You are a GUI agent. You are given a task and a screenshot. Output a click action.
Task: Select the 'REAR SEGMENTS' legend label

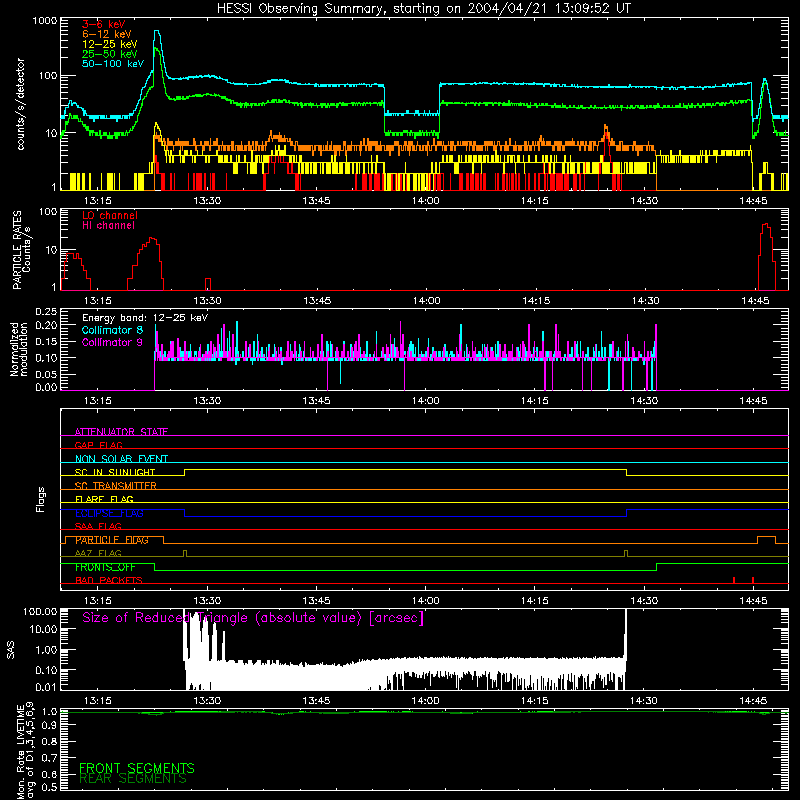click(133, 779)
